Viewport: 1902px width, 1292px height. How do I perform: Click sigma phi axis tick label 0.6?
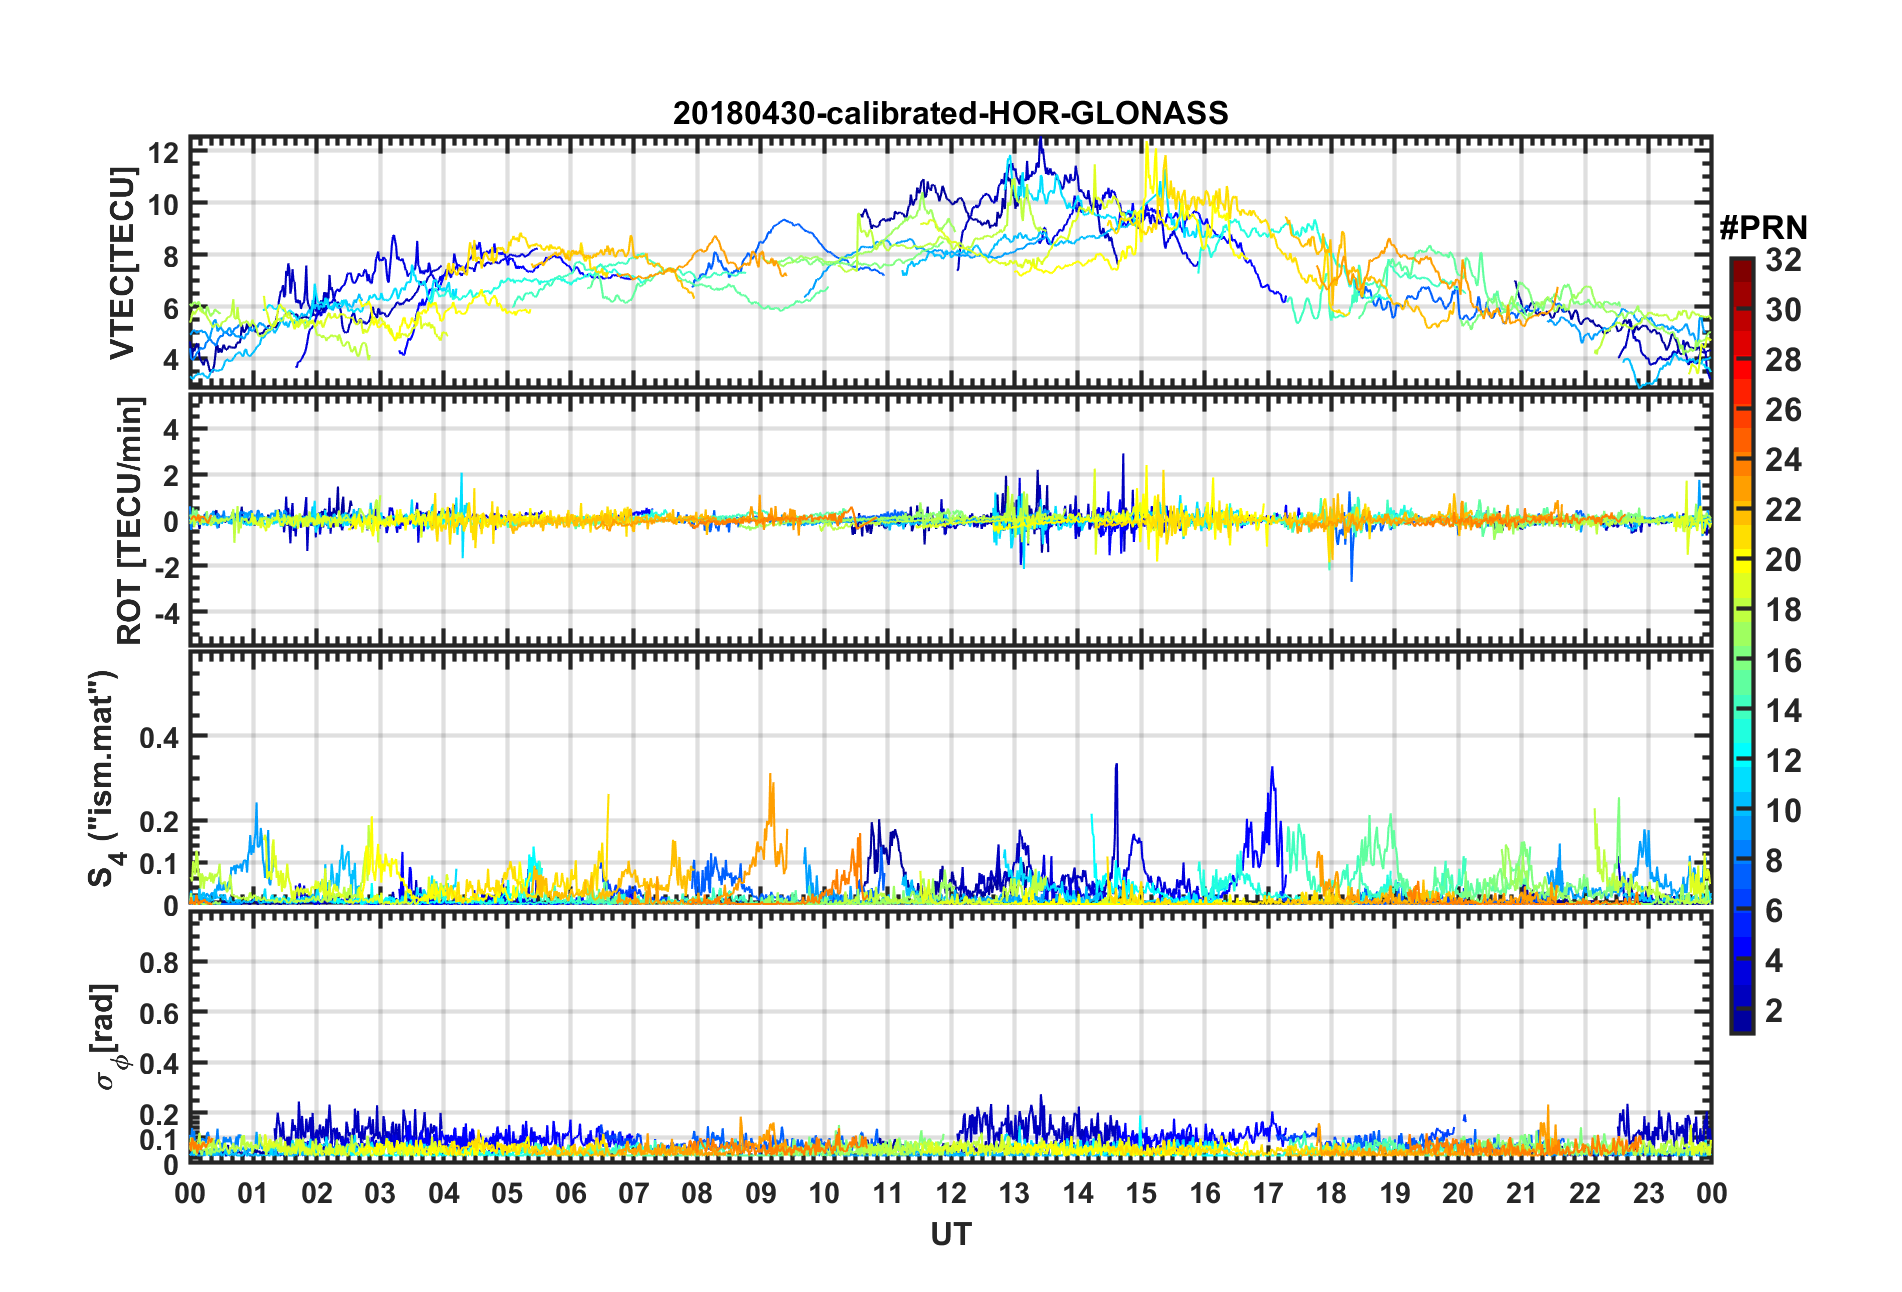pyautogui.click(x=159, y=1014)
